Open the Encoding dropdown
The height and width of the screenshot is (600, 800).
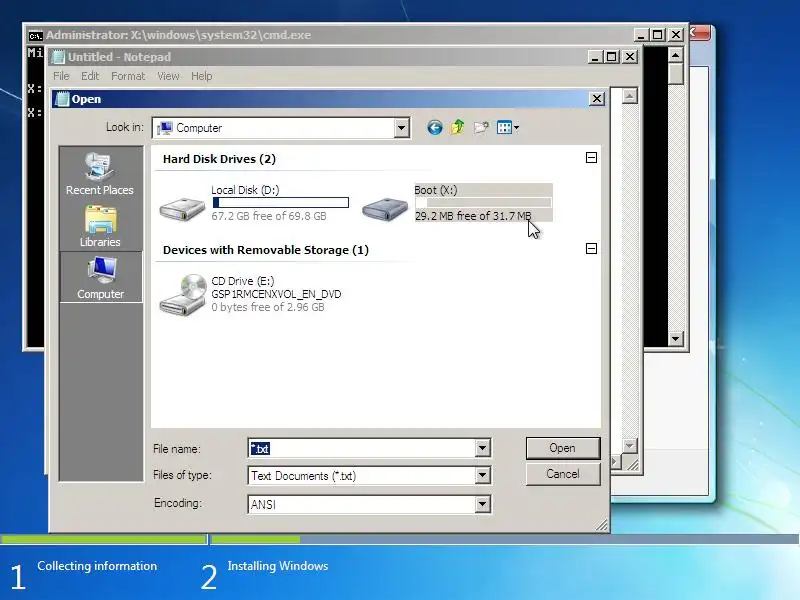click(482, 505)
